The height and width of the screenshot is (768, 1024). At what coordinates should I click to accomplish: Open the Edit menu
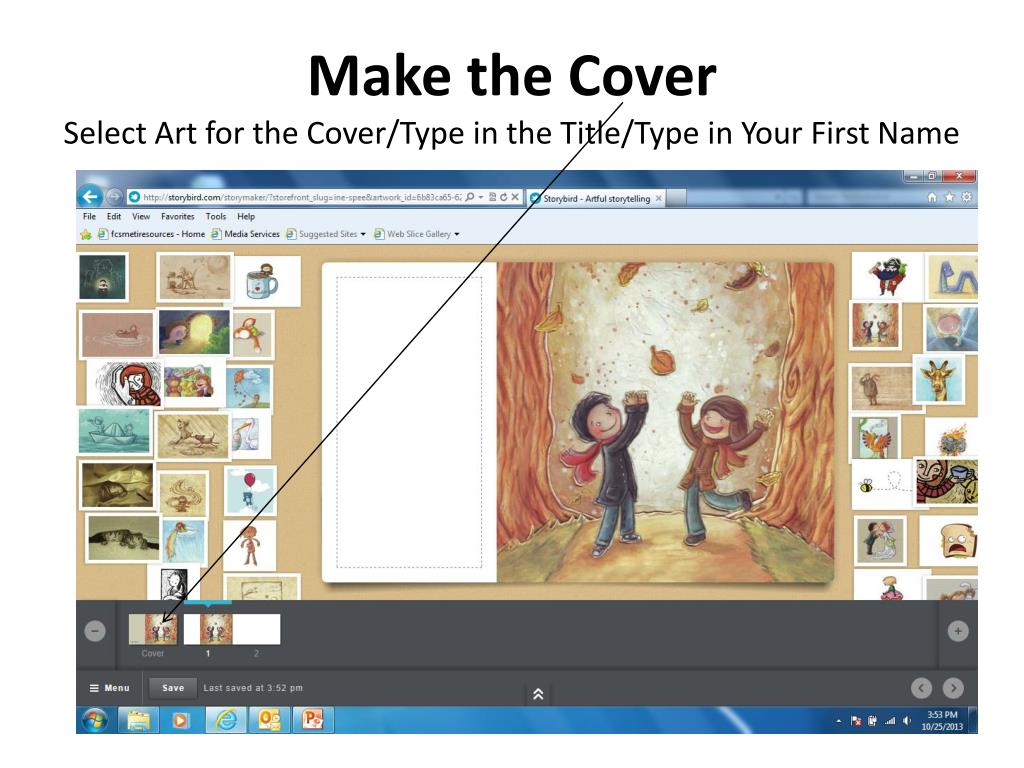click(114, 216)
